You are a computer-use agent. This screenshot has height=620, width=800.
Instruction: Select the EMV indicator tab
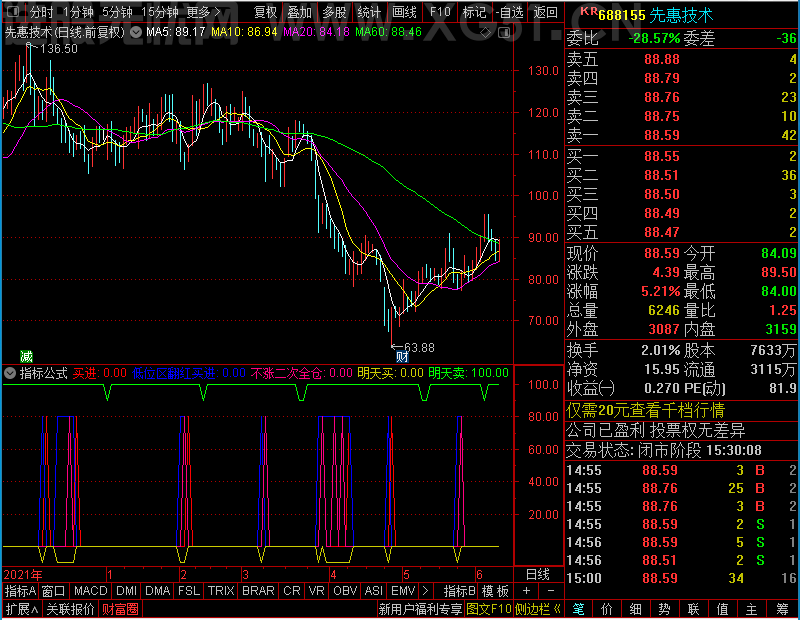click(403, 591)
